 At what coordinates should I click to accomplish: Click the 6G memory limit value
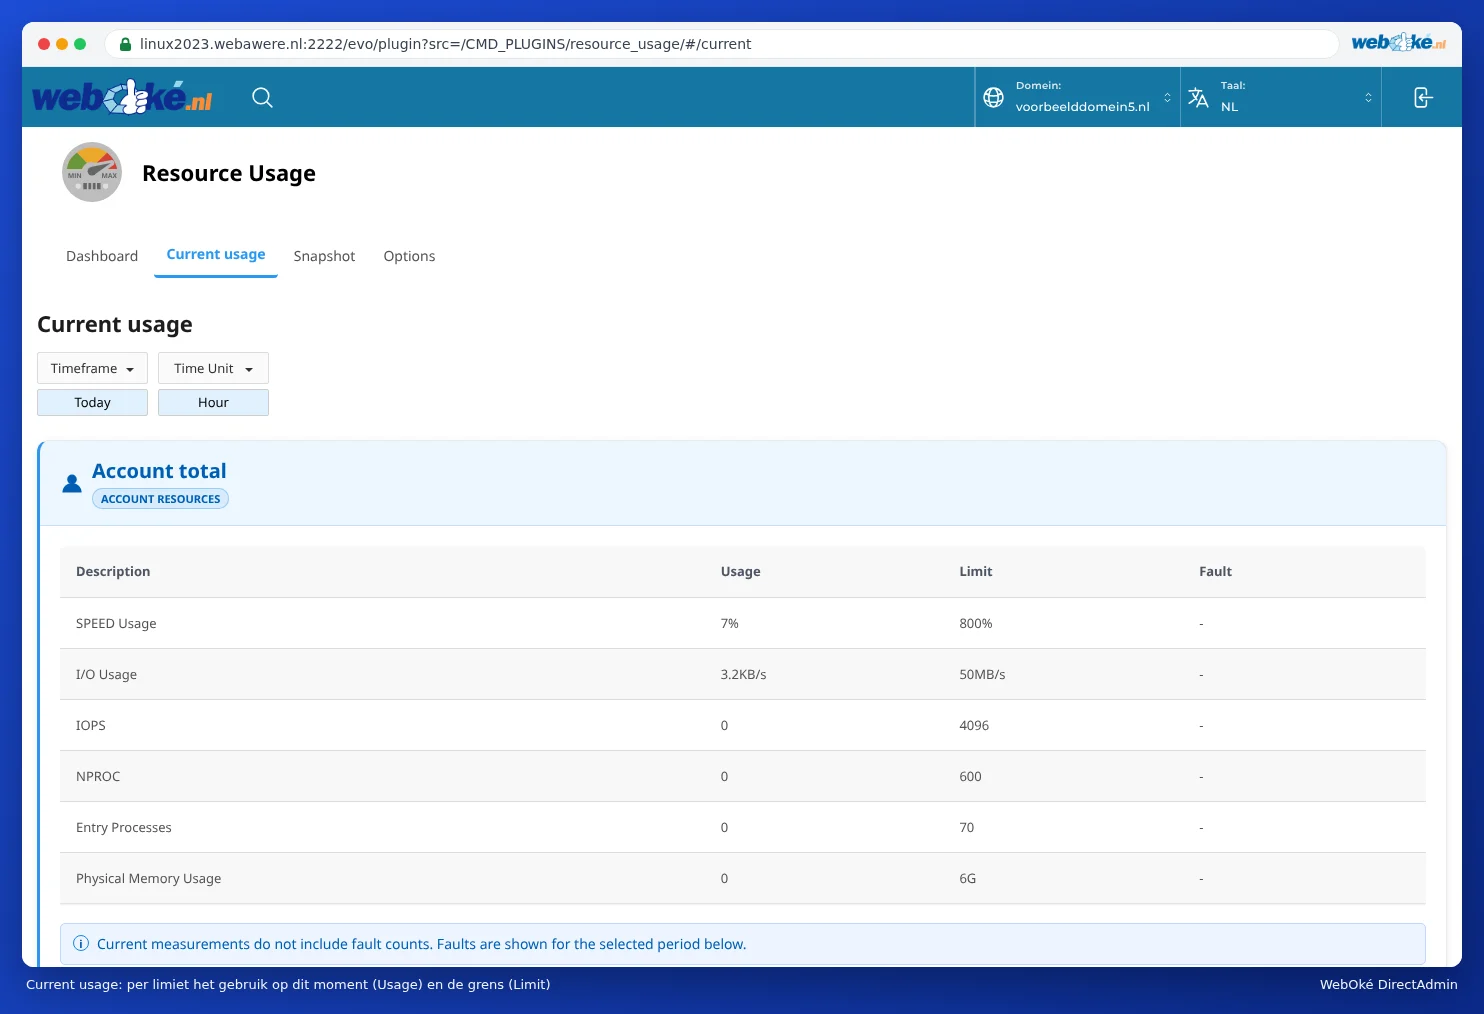click(968, 878)
